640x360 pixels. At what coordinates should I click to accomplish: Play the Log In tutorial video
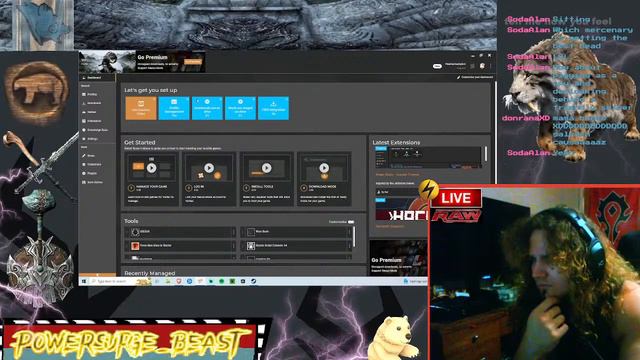coord(209,168)
